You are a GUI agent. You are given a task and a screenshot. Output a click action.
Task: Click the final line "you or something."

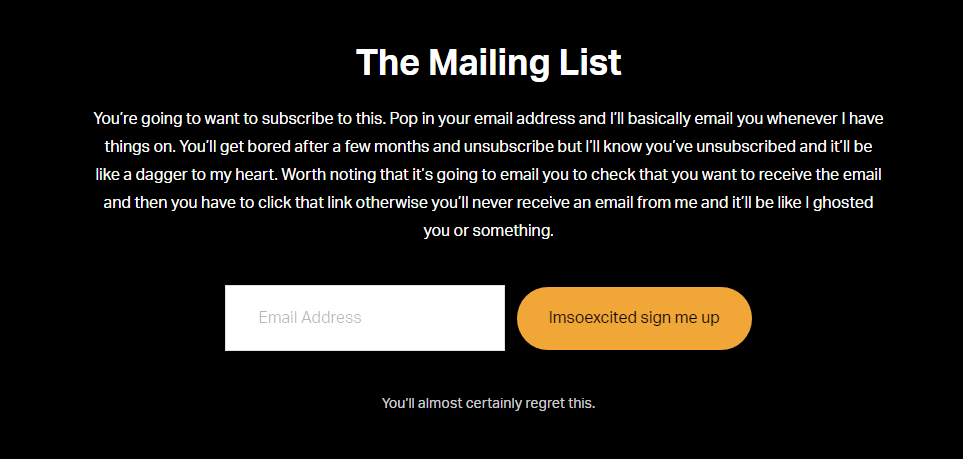[488, 231]
